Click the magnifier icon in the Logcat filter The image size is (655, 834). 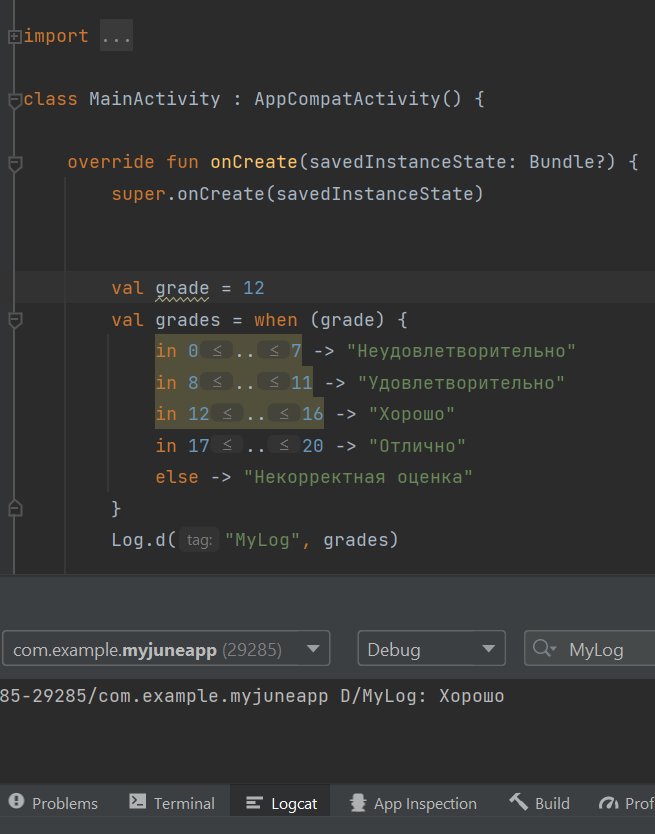click(545, 649)
